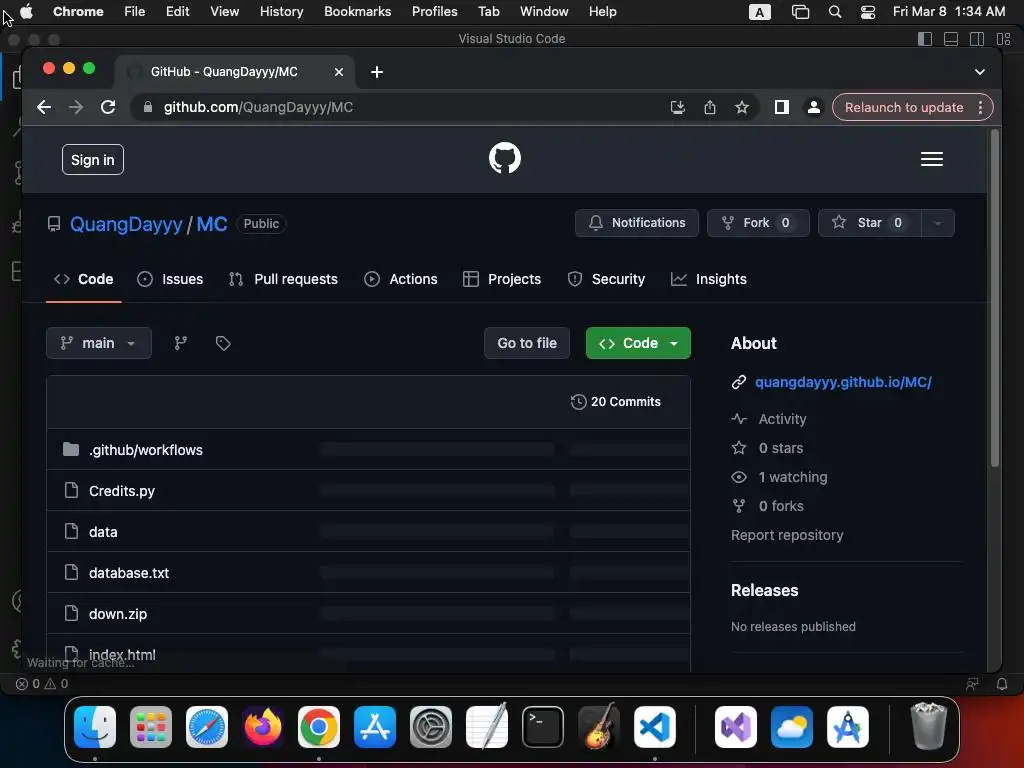Toggle VS Code secondary sidebar layout icon
Viewport: 1024px width, 768px height.
(977, 39)
